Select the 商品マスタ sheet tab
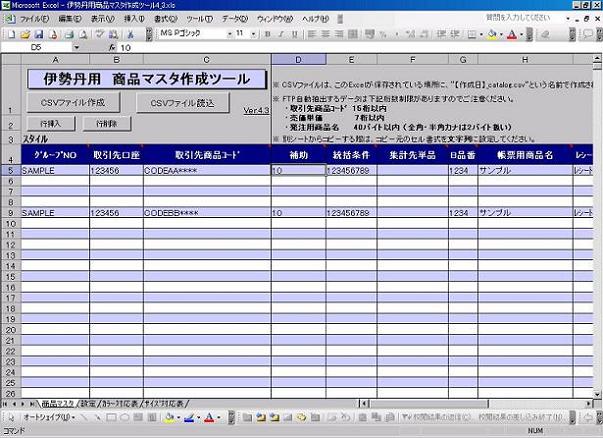Image resolution: width=603 pixels, height=438 pixels. pos(58,404)
